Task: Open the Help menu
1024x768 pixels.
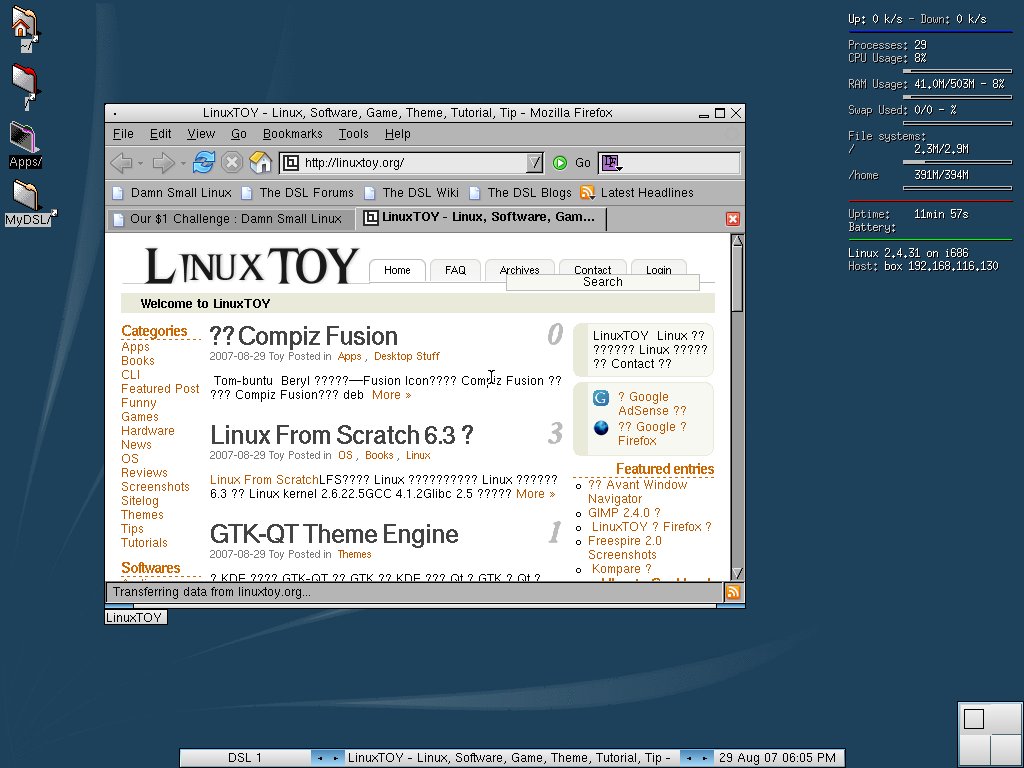Action: (397, 134)
